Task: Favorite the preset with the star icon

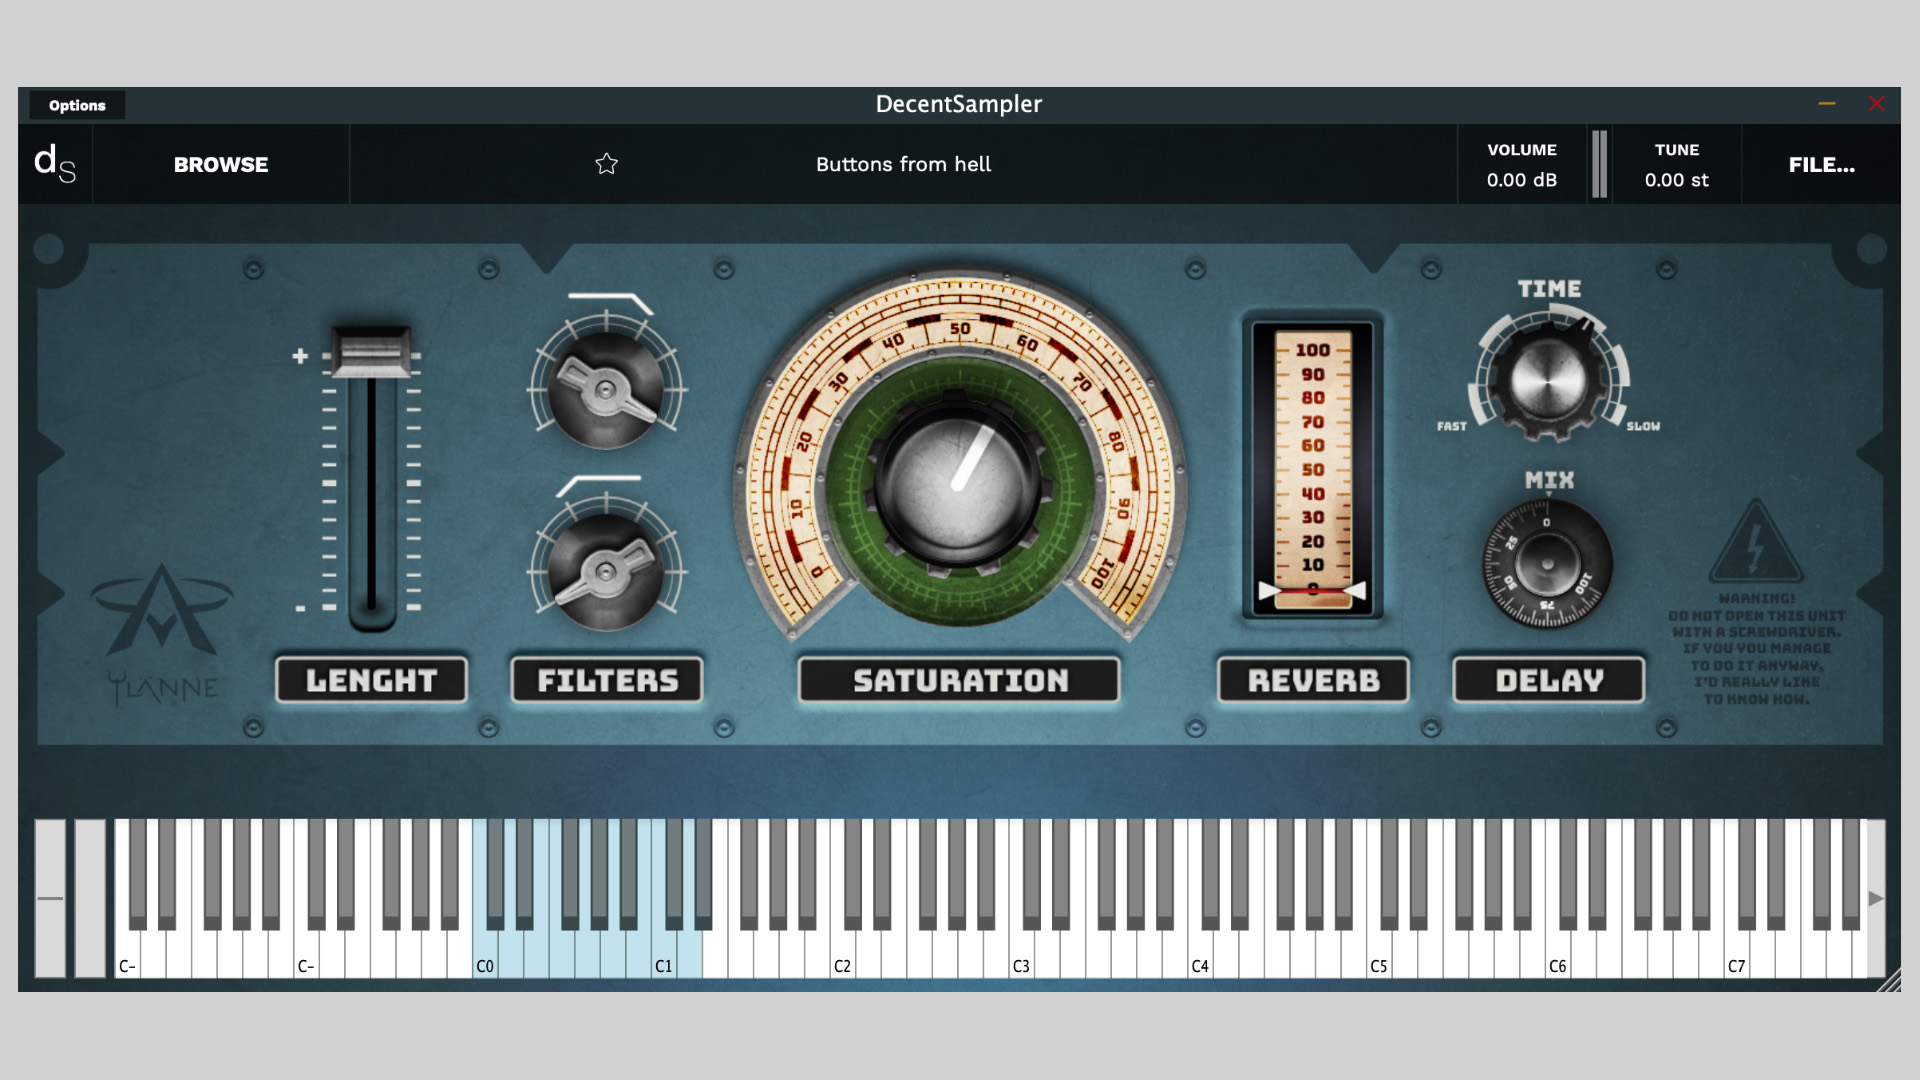Action: tap(606, 164)
